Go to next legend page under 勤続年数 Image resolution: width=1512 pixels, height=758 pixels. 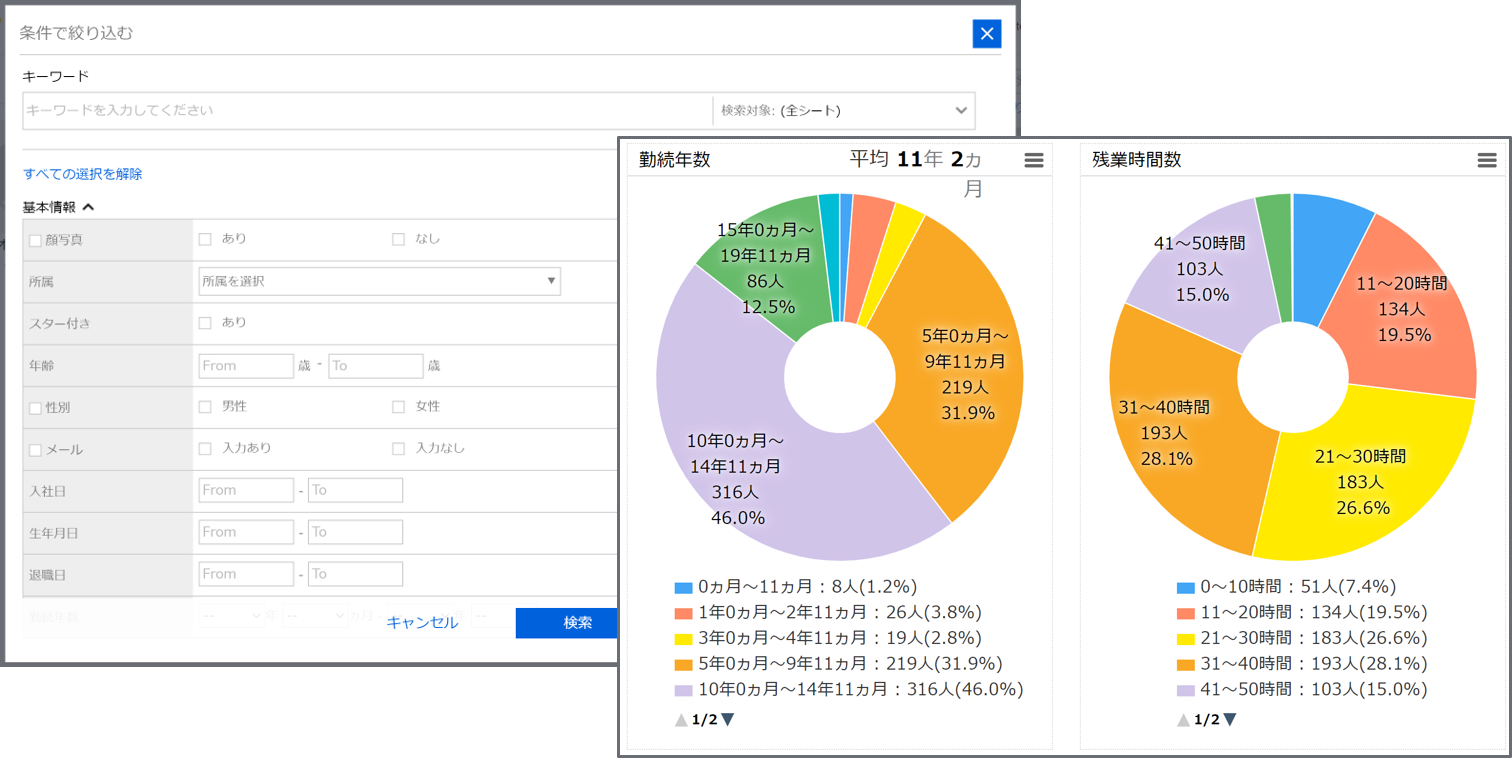coord(728,719)
